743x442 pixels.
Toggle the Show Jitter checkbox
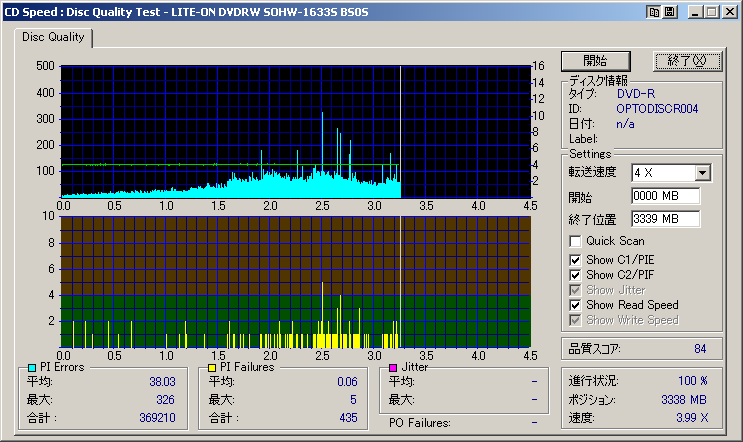point(575,290)
